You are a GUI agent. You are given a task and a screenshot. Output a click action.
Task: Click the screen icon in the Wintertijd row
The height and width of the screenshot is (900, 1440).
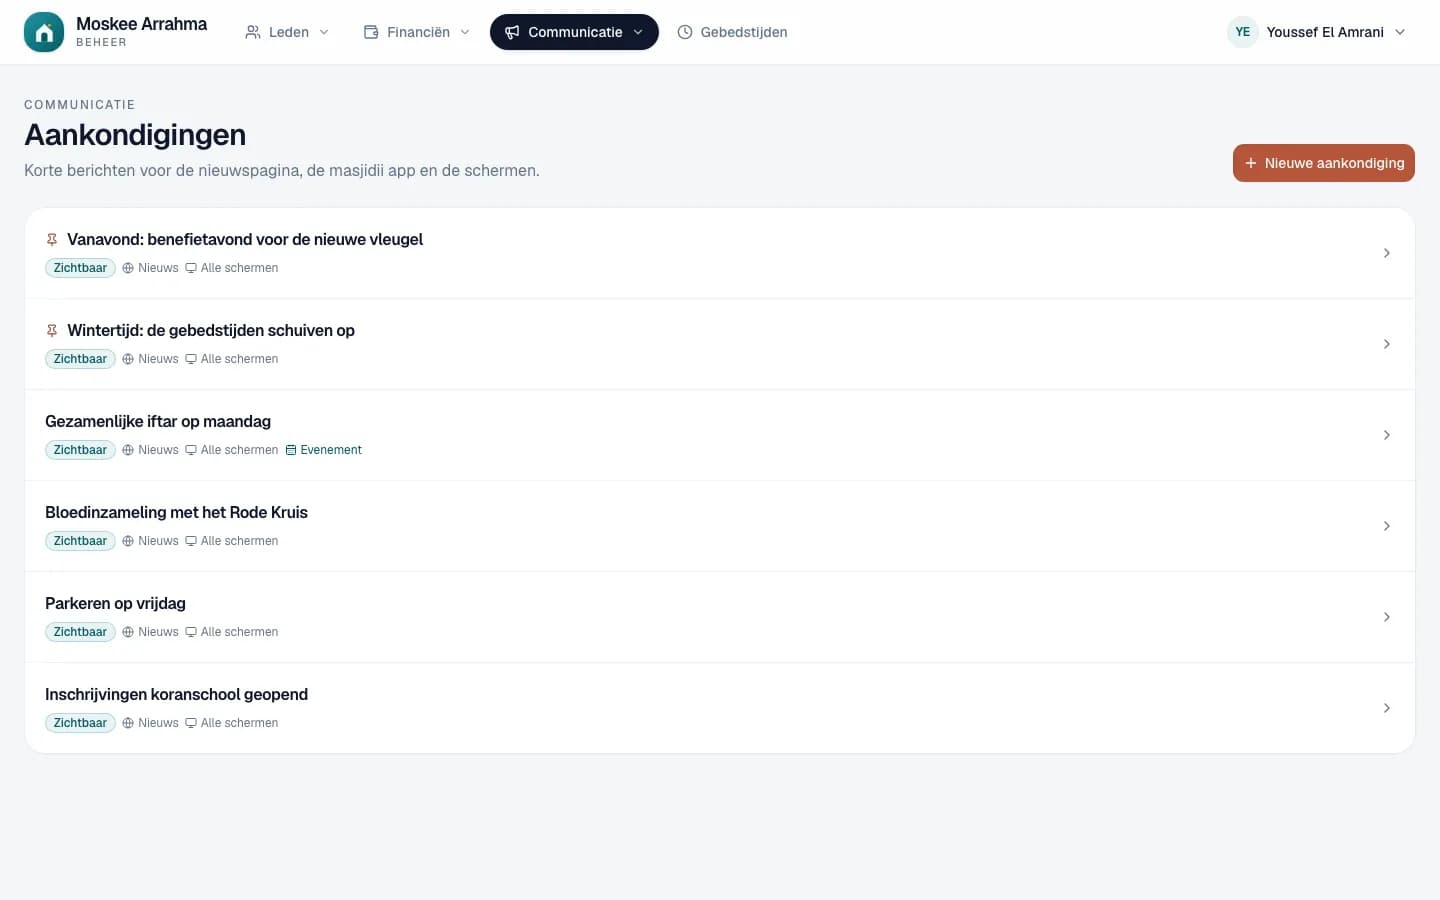click(x=191, y=359)
